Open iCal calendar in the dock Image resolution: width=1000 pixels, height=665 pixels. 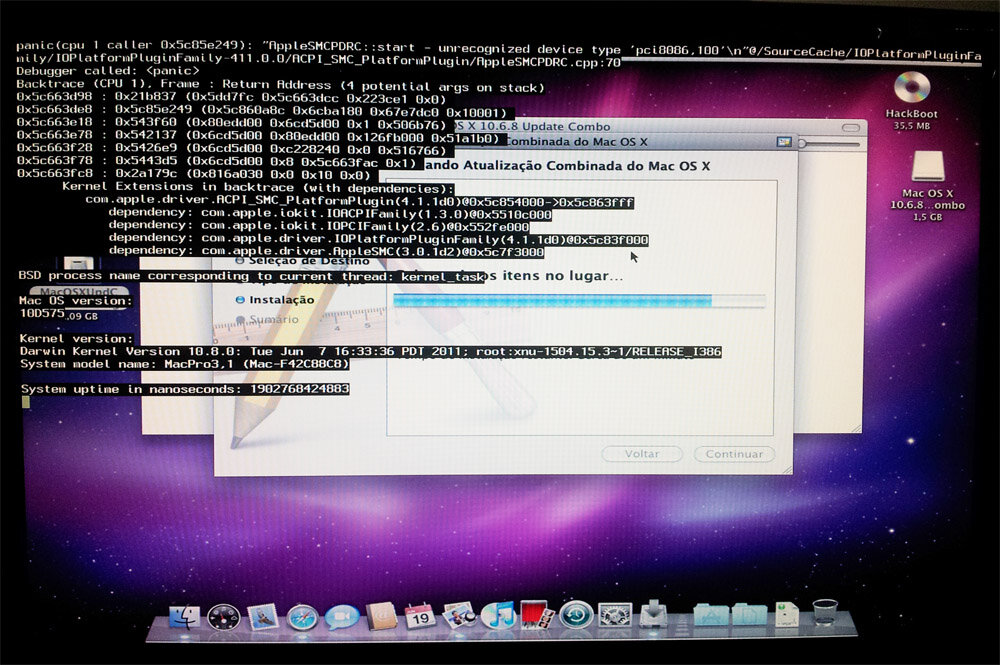(x=420, y=616)
